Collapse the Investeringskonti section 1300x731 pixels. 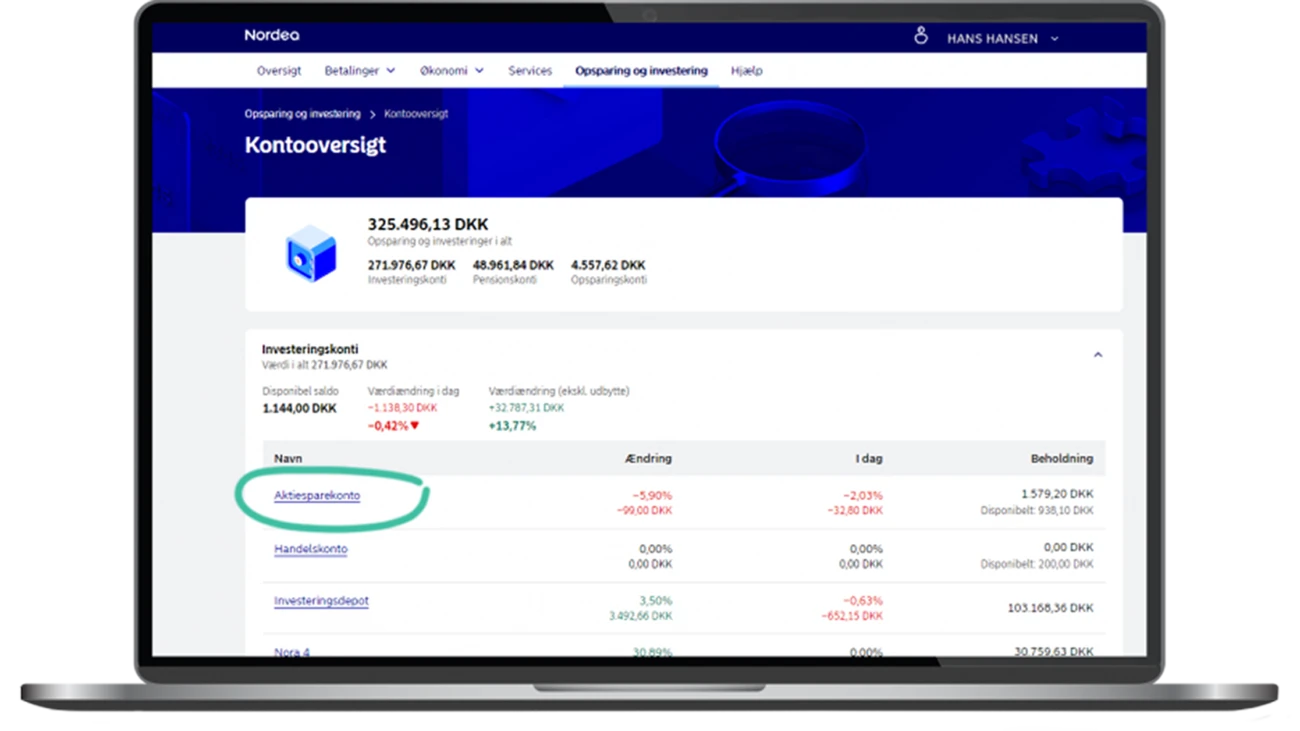(x=1097, y=355)
